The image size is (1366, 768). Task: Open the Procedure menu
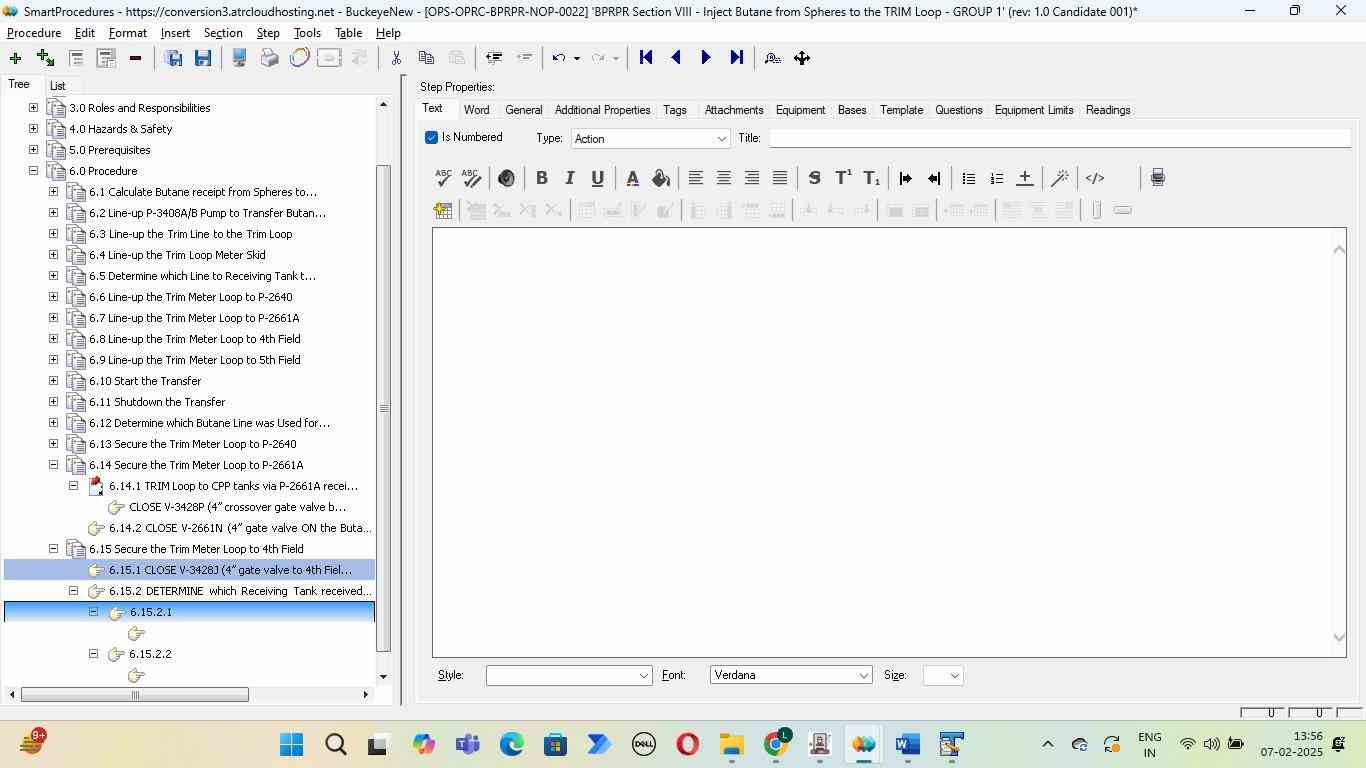(x=34, y=33)
